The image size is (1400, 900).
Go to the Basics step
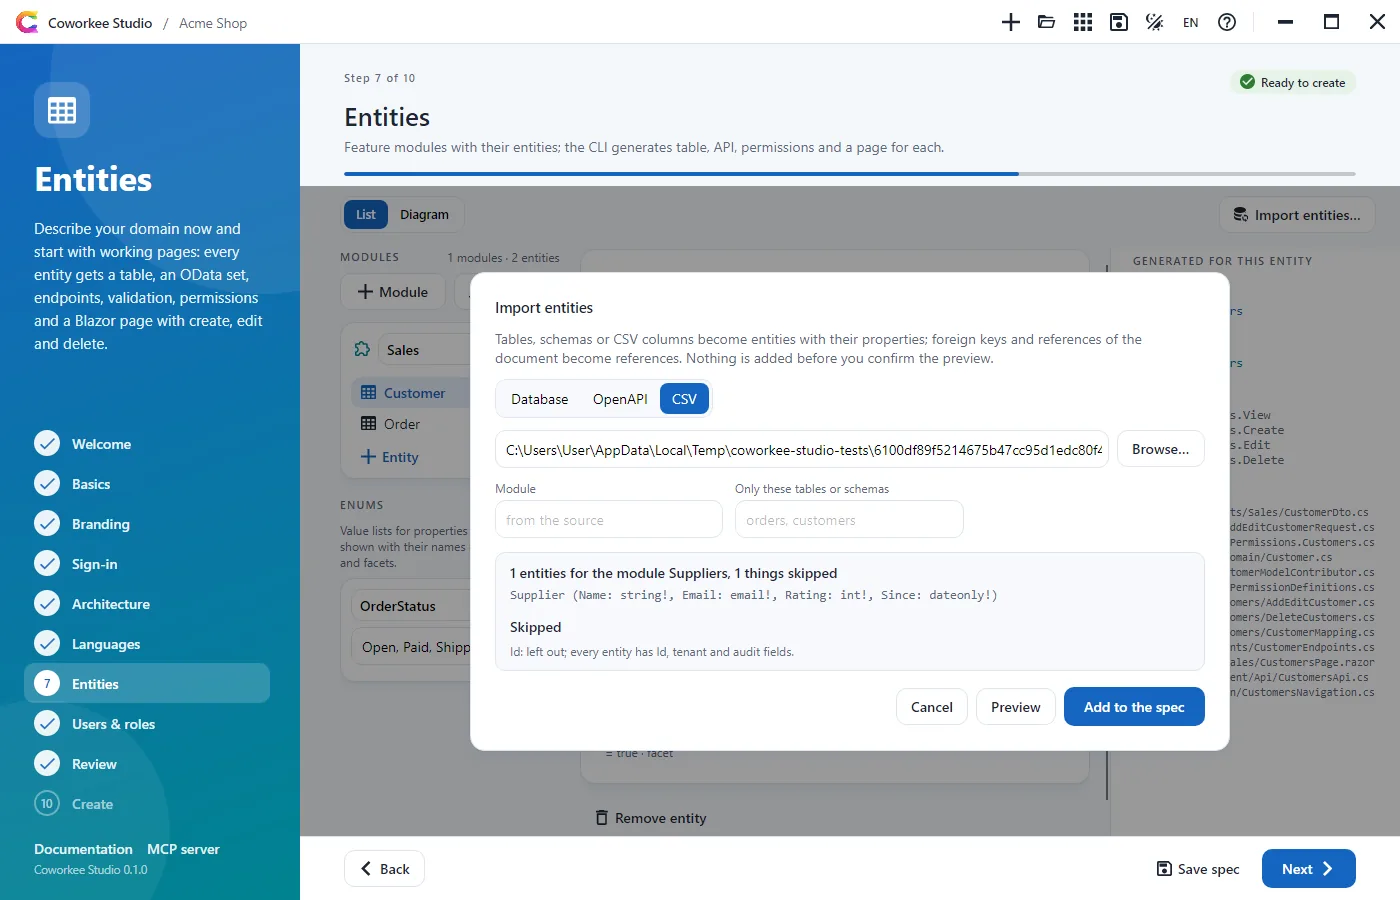coord(147,484)
